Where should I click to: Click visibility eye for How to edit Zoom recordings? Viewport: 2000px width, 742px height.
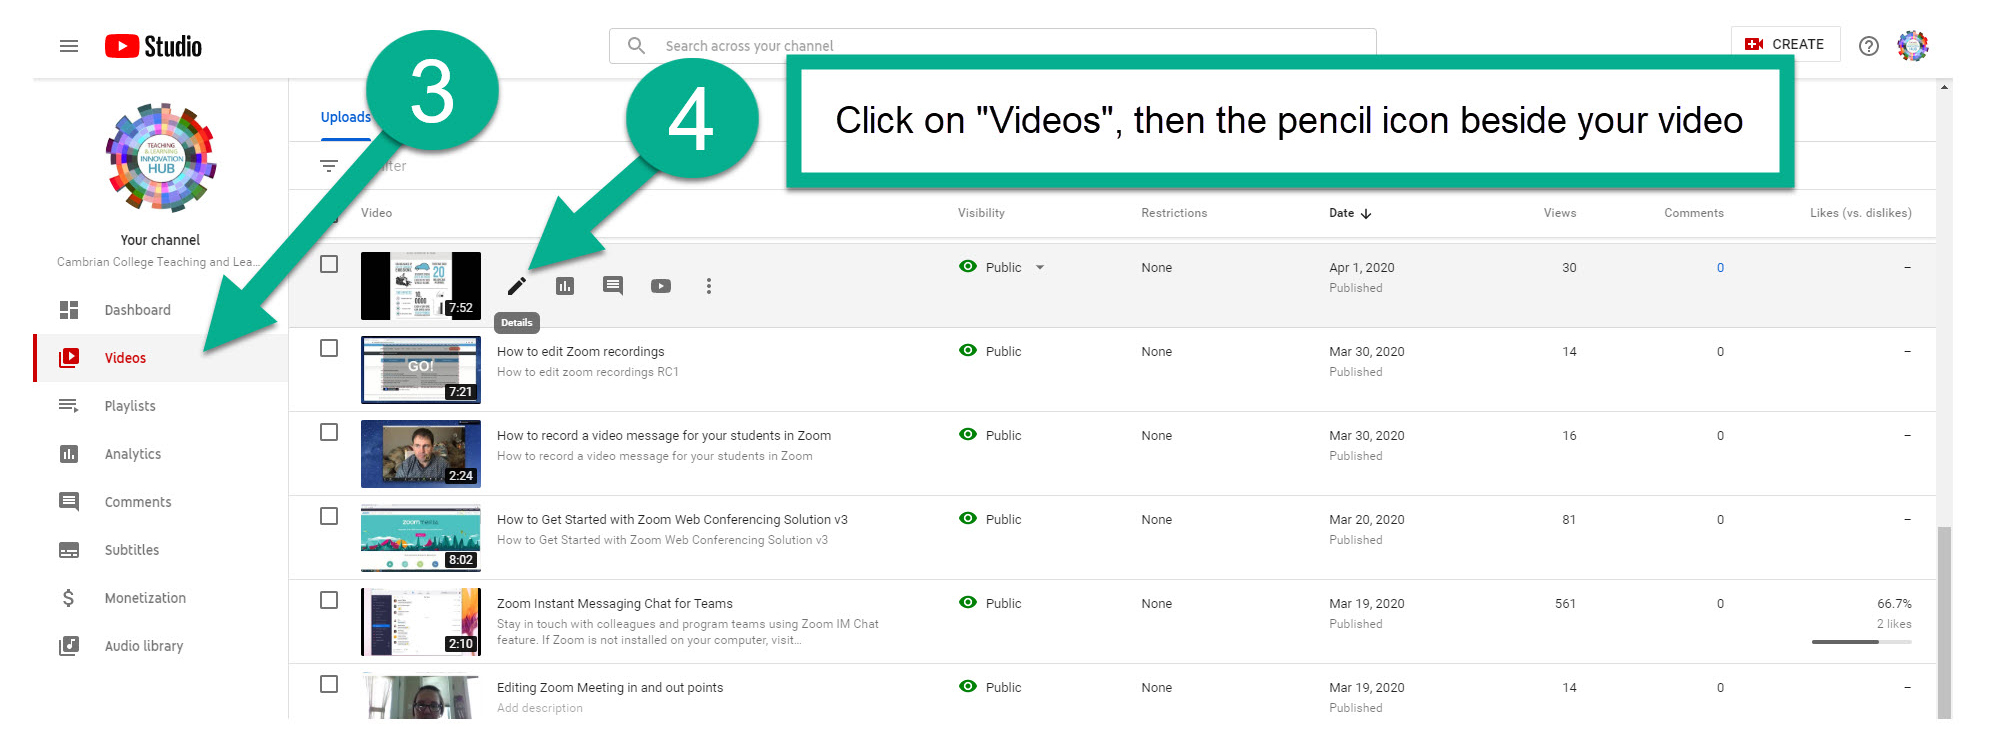[x=968, y=351]
